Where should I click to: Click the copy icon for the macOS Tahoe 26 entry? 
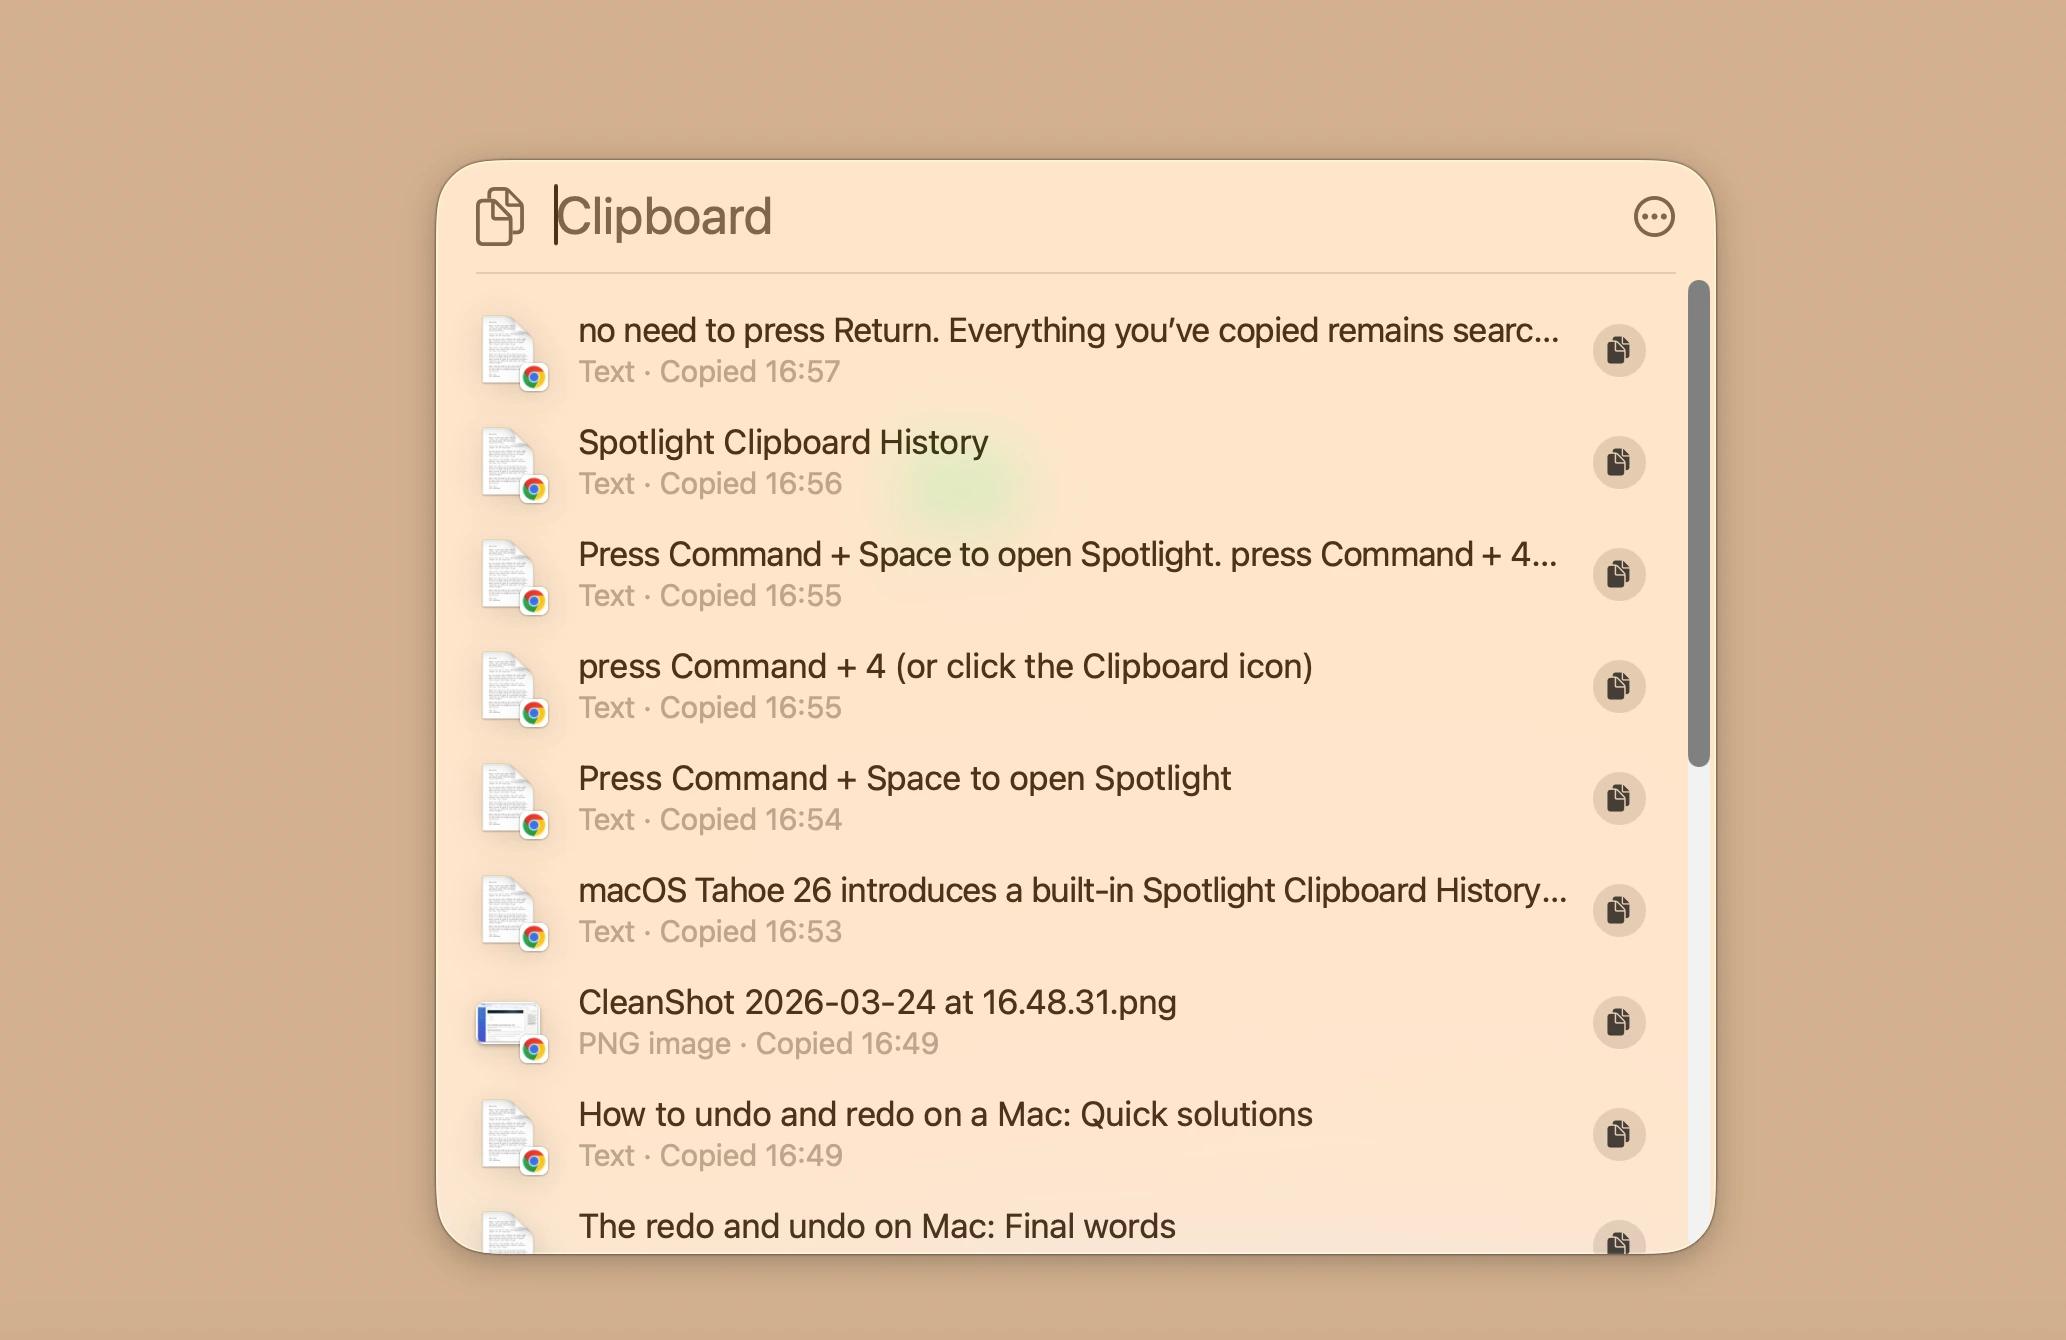[1619, 910]
